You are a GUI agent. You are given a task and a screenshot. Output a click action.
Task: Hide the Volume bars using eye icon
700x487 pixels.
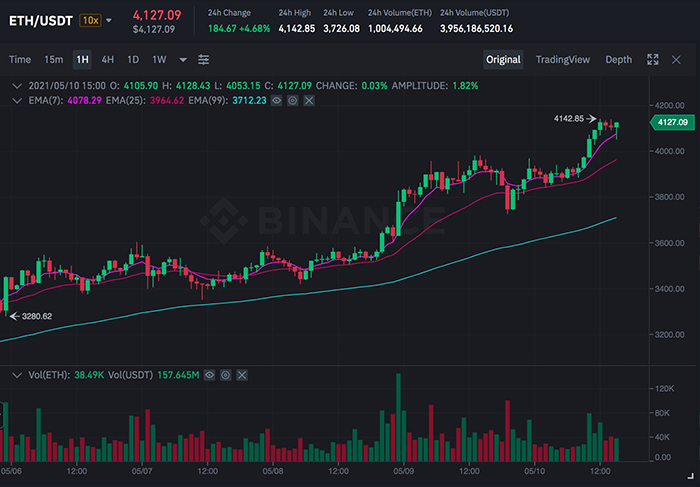[208, 375]
